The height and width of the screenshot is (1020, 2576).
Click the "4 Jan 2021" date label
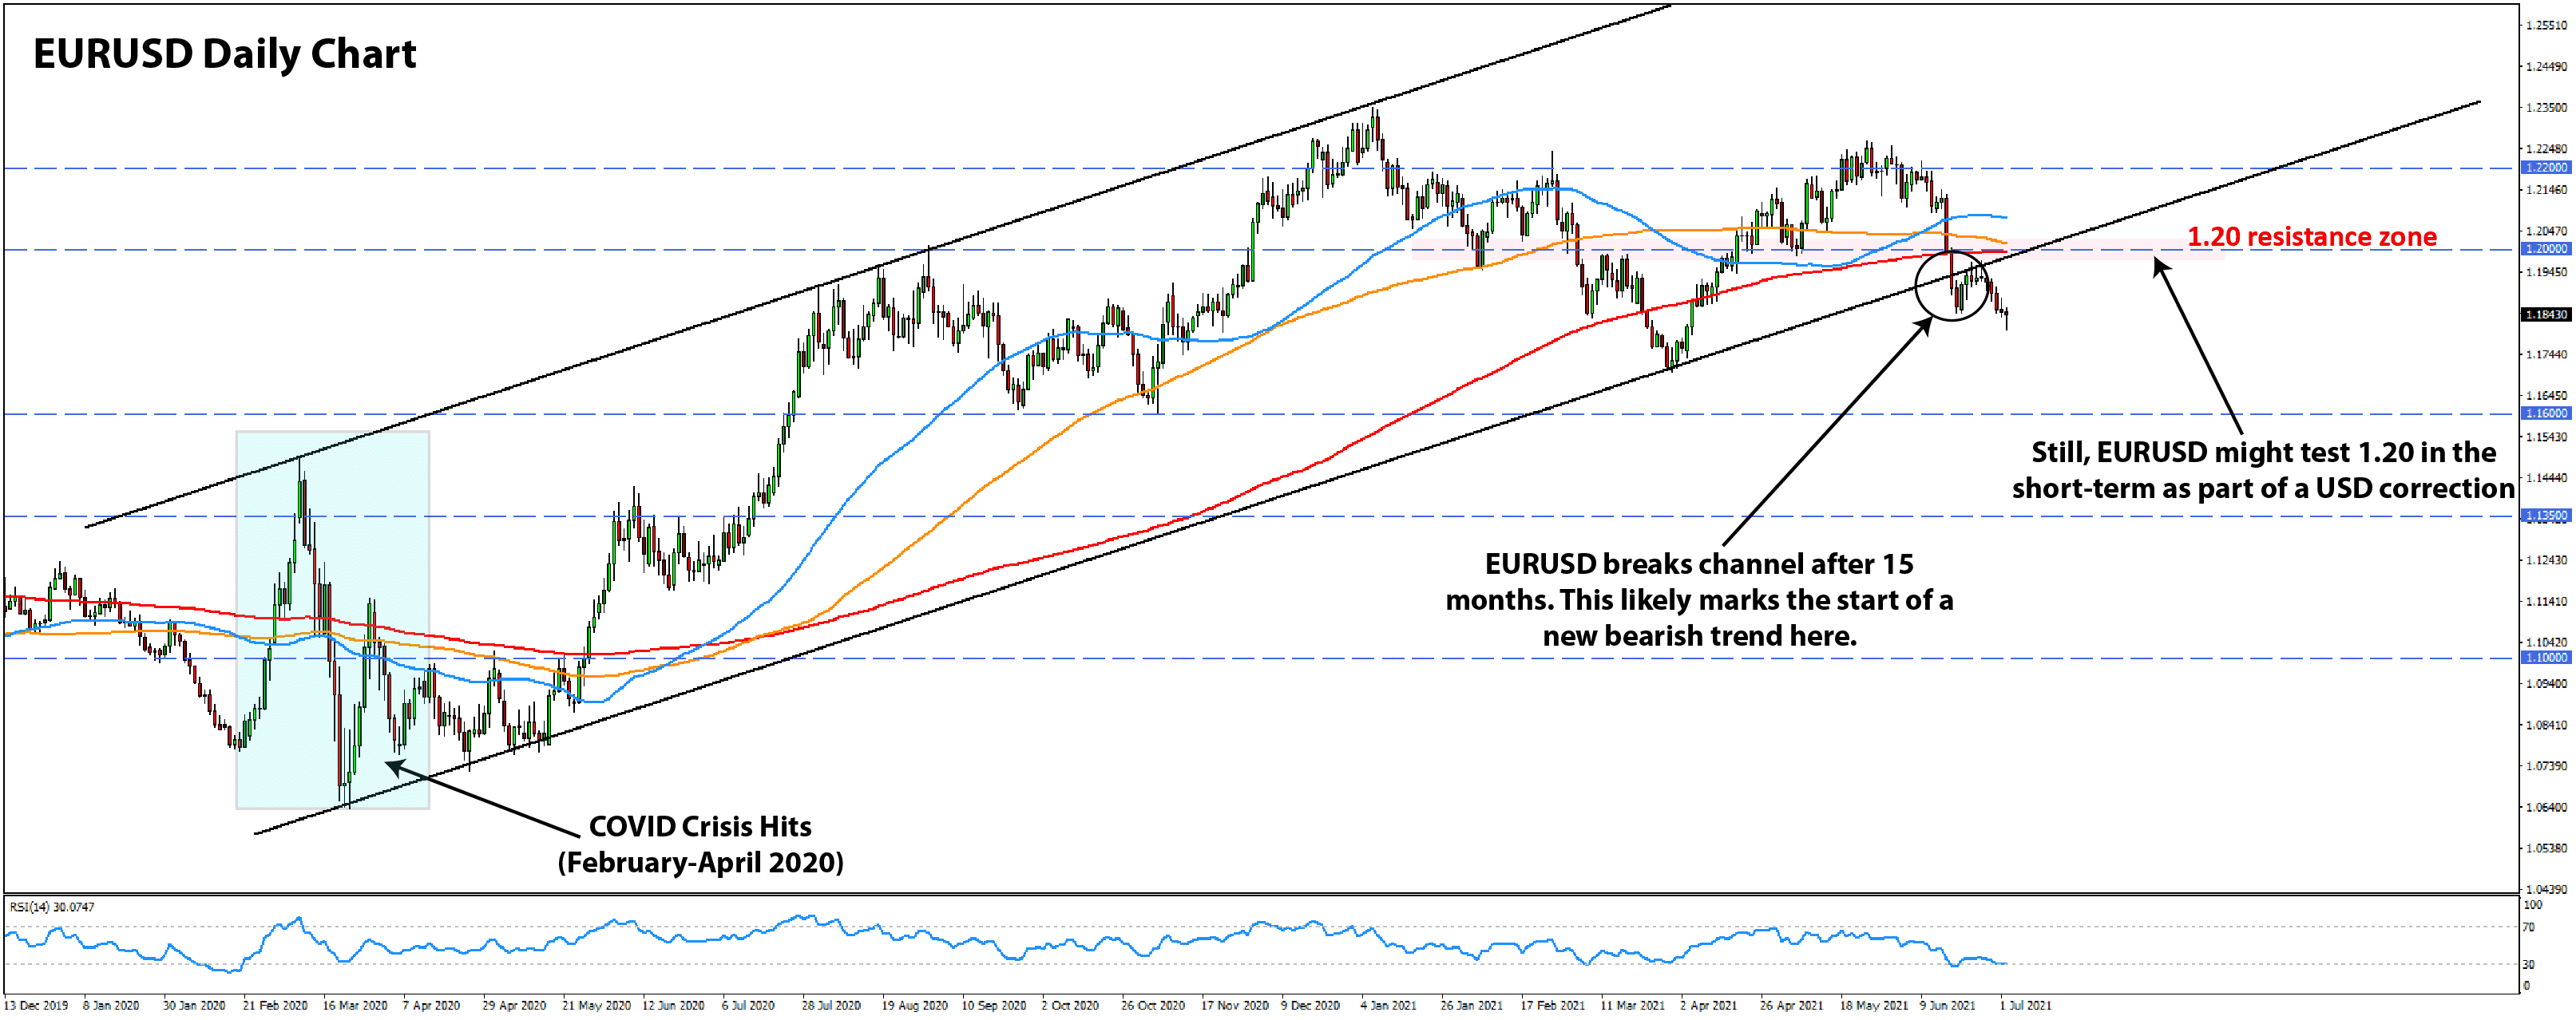tap(1388, 1005)
